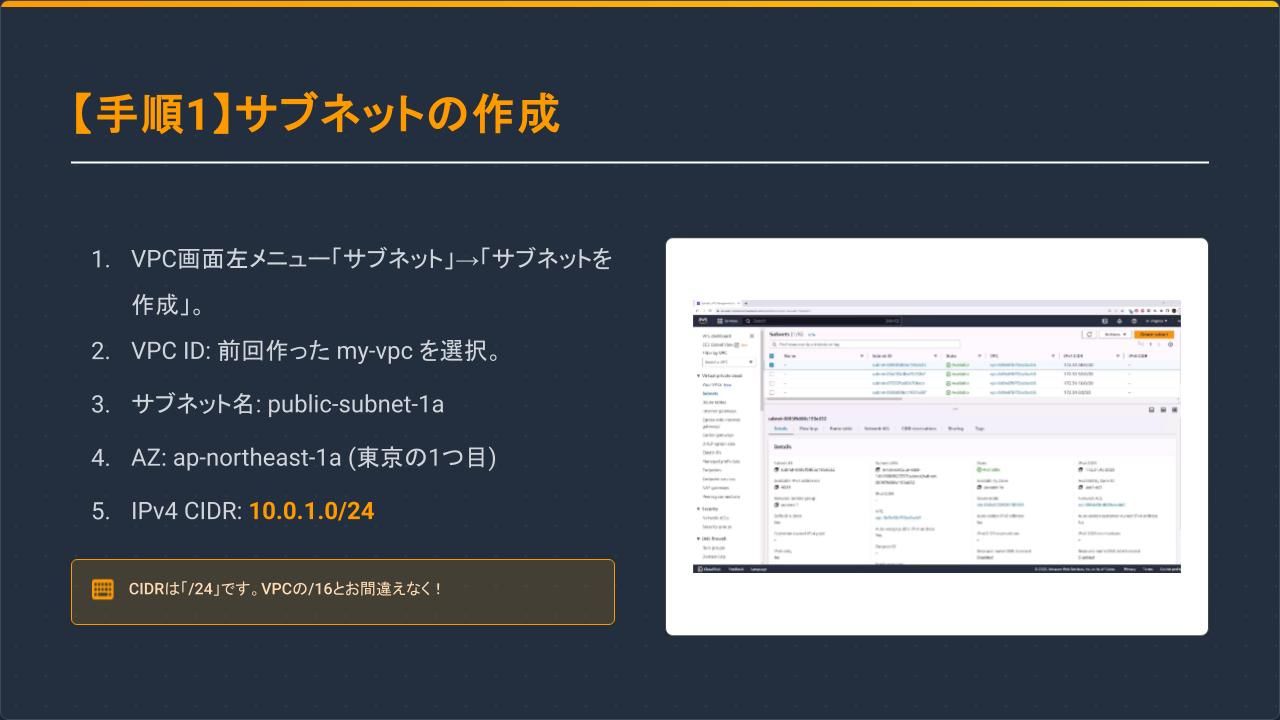Click the AWS logo in the navigation bar

(x=703, y=321)
